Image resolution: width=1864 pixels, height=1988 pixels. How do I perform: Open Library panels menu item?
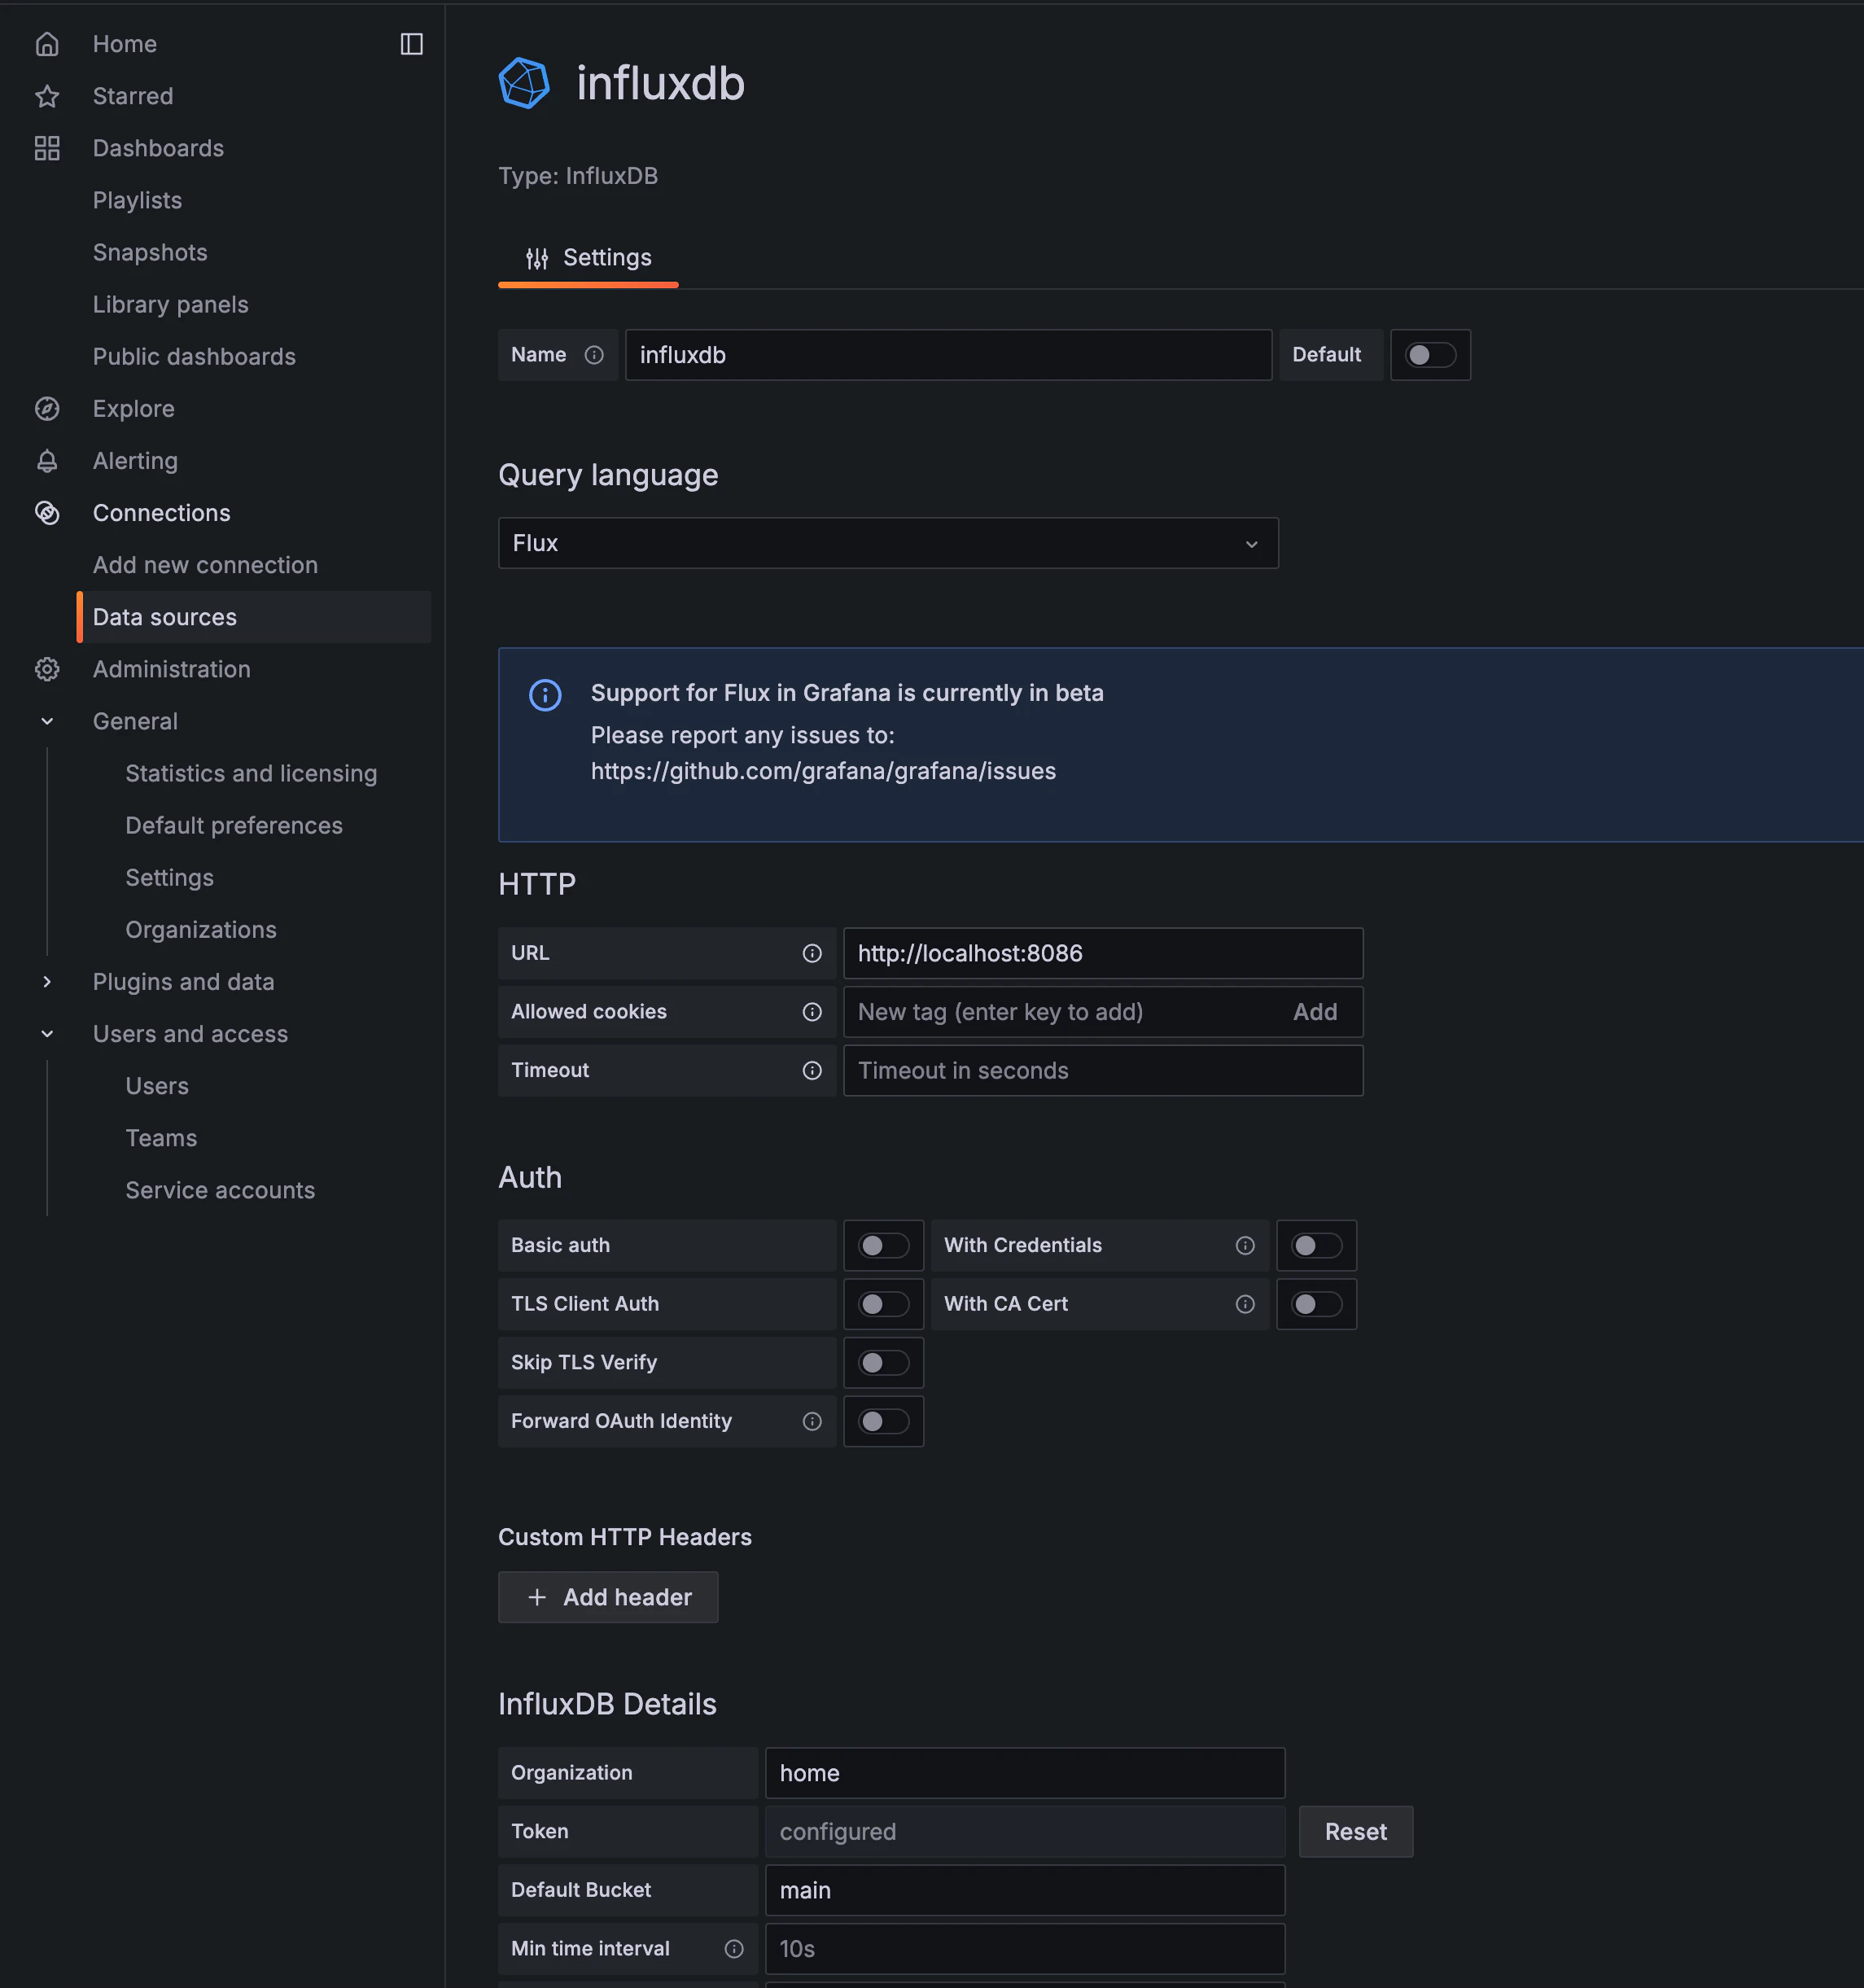tap(170, 304)
